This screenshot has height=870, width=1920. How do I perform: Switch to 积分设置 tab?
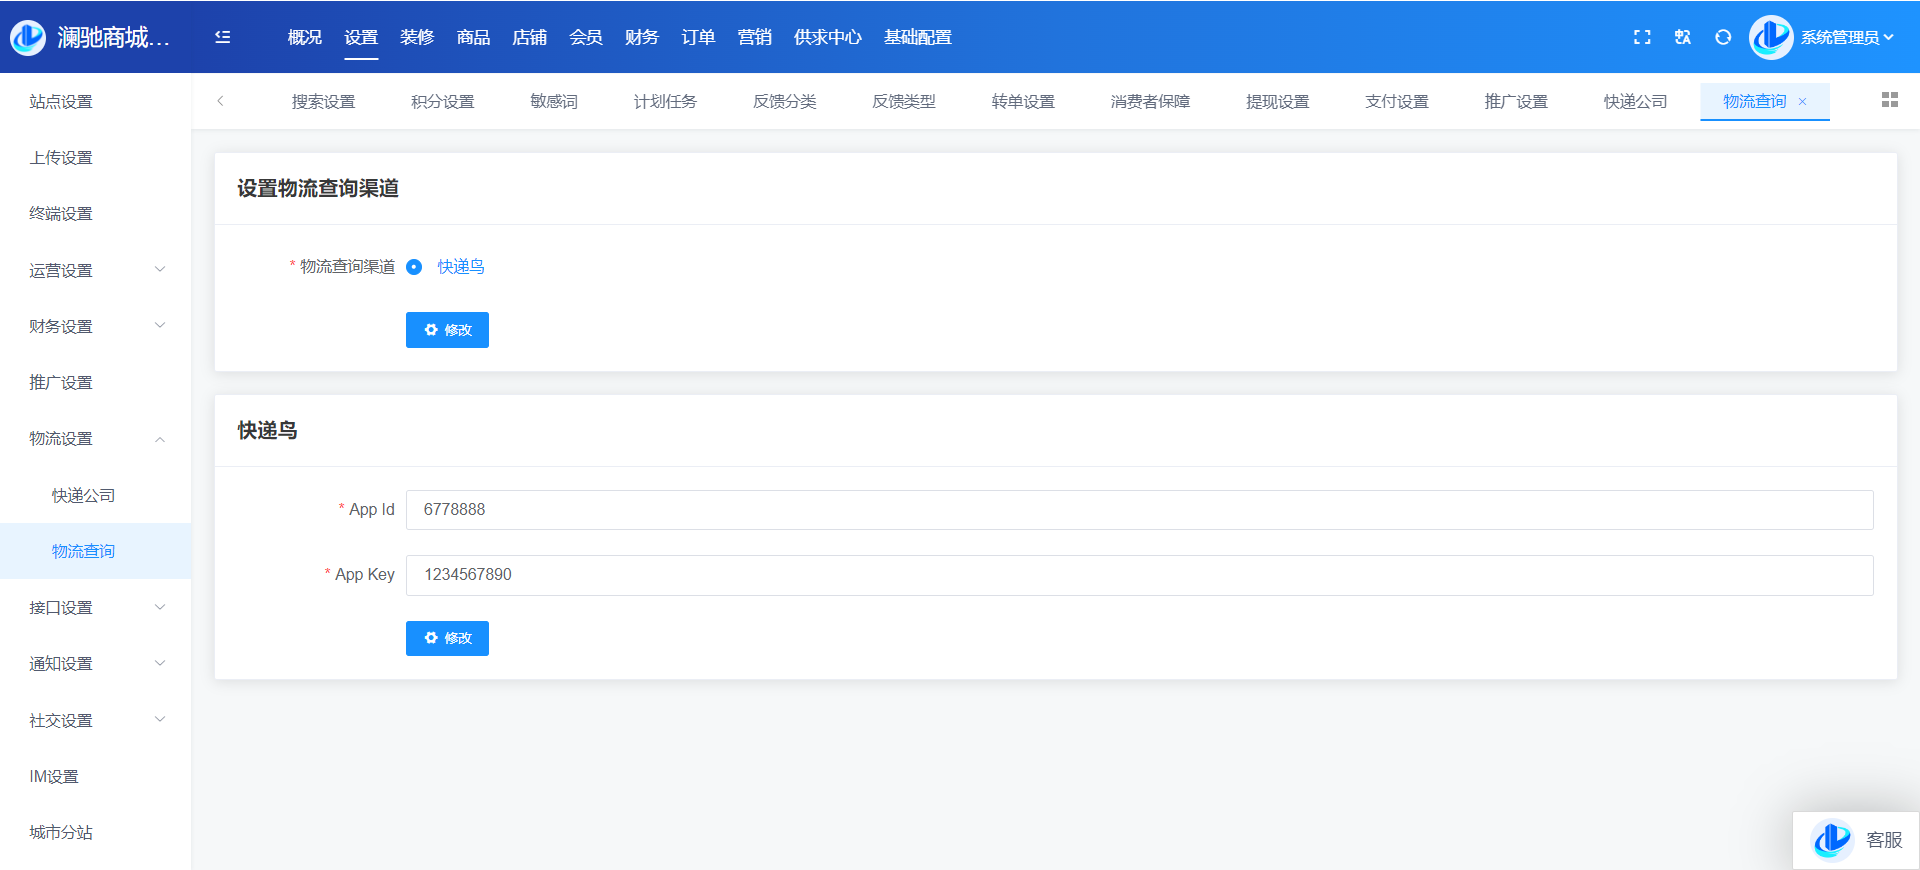point(442,102)
